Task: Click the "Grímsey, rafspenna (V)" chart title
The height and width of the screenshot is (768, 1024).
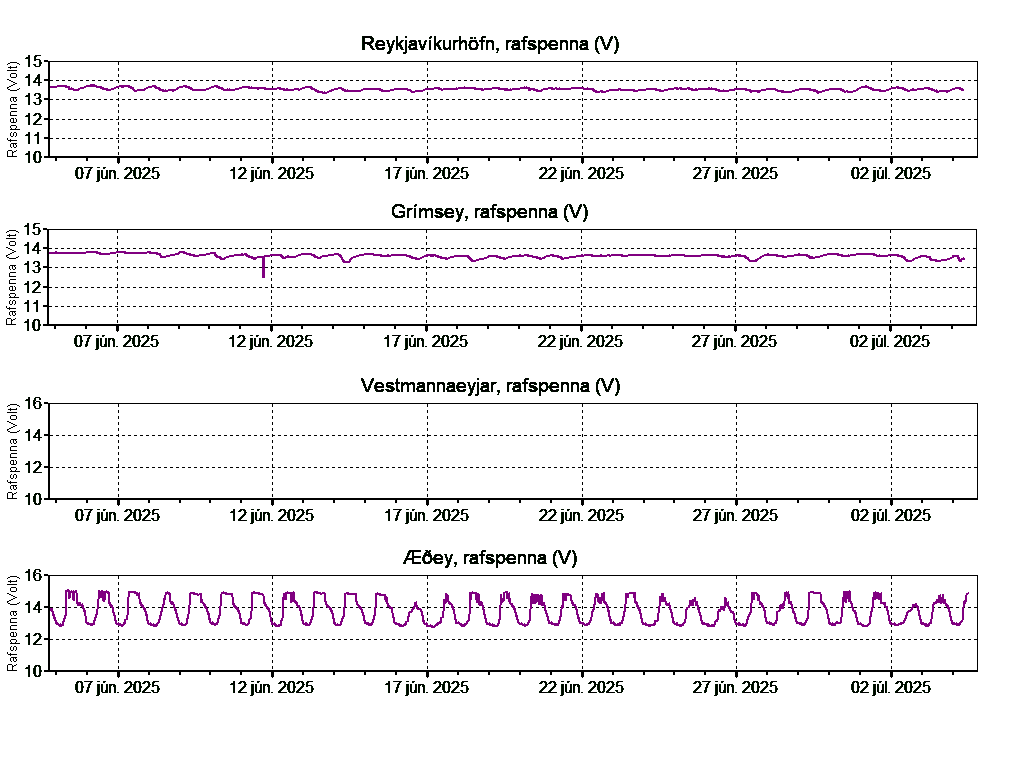Action: (x=490, y=212)
